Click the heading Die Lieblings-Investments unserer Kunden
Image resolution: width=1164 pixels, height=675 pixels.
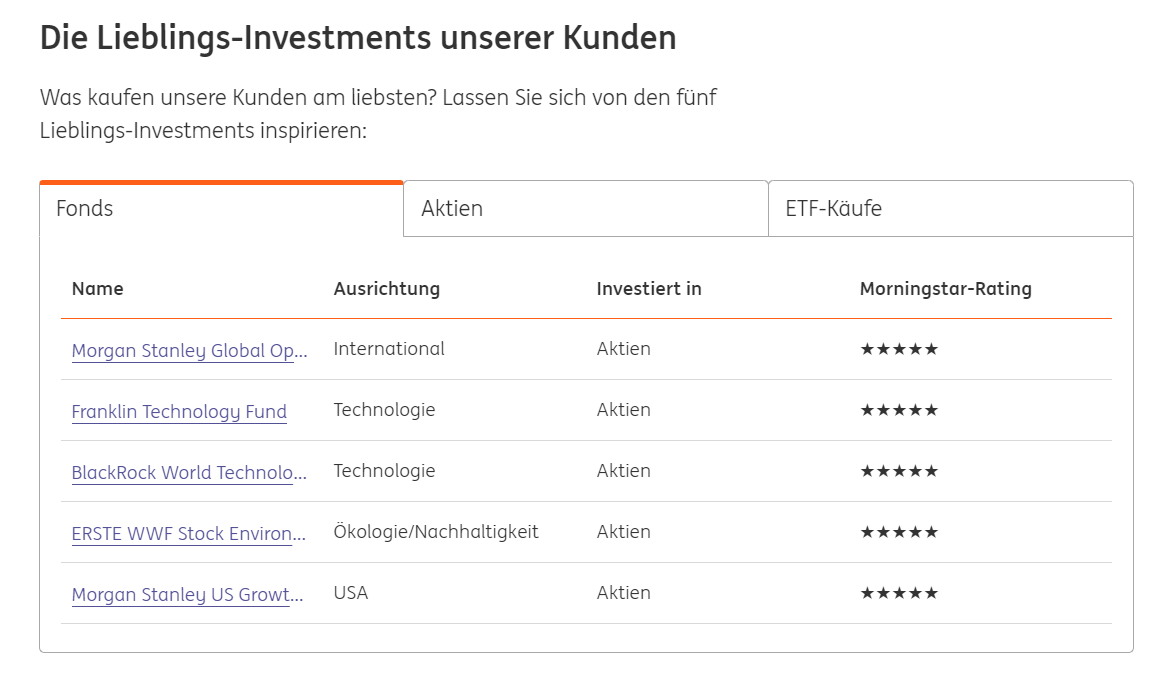coord(358,38)
